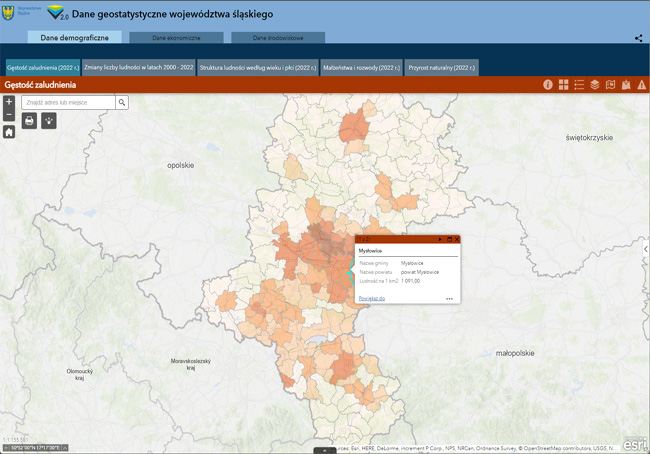Image resolution: width=650 pixels, height=454 pixels.
Task: Expand the right side panel arrow
Action: click(645, 249)
